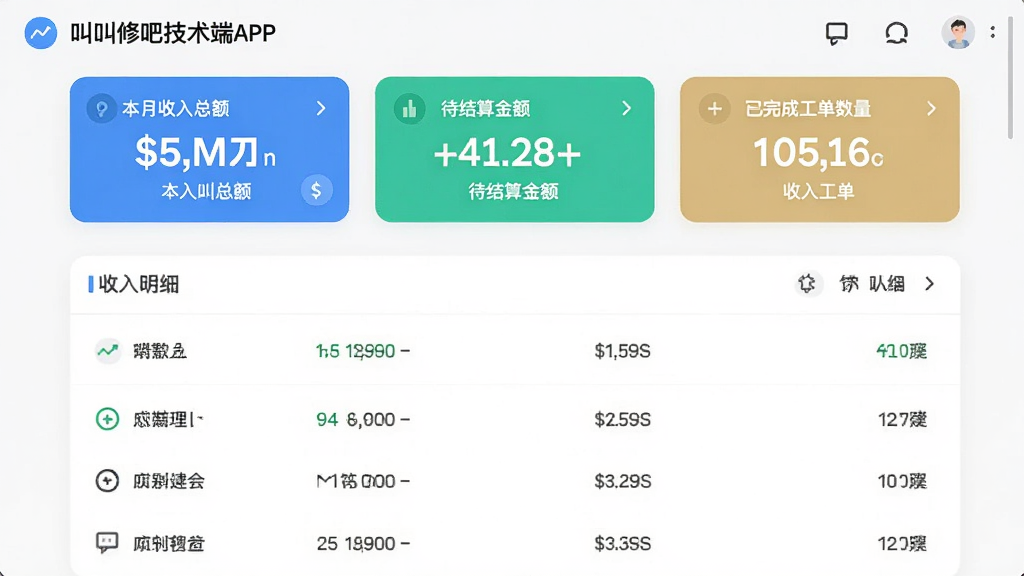Click the 叫叫修吧技术端APP title

click(x=173, y=33)
